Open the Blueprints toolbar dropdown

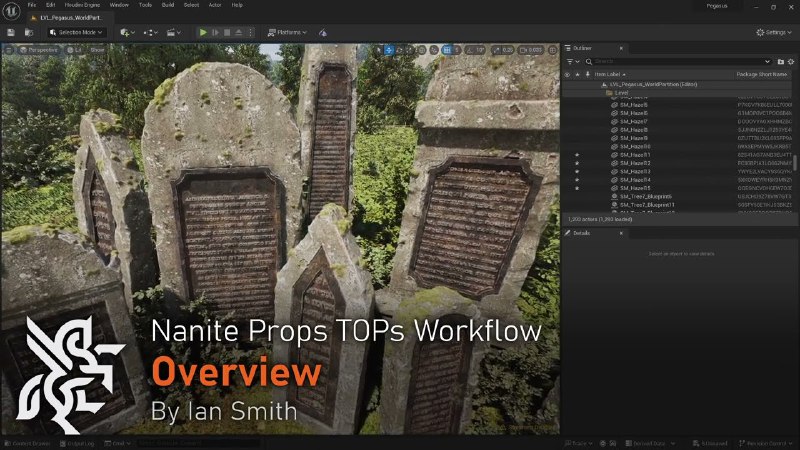click(x=150, y=33)
